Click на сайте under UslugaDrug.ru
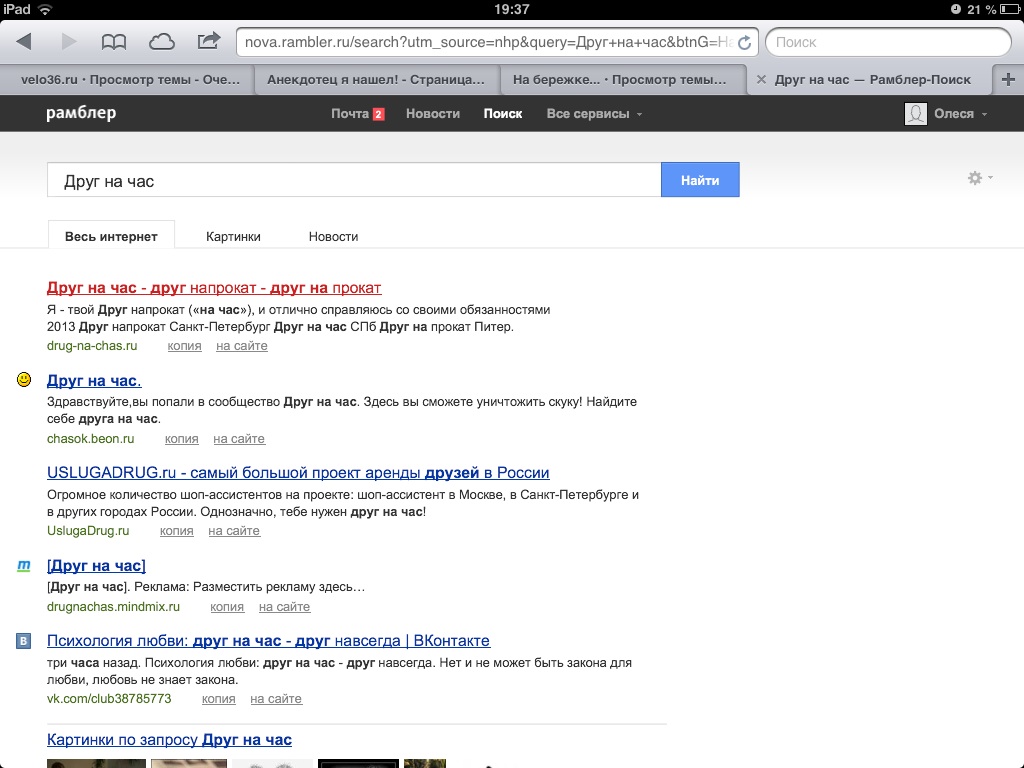 (x=234, y=531)
